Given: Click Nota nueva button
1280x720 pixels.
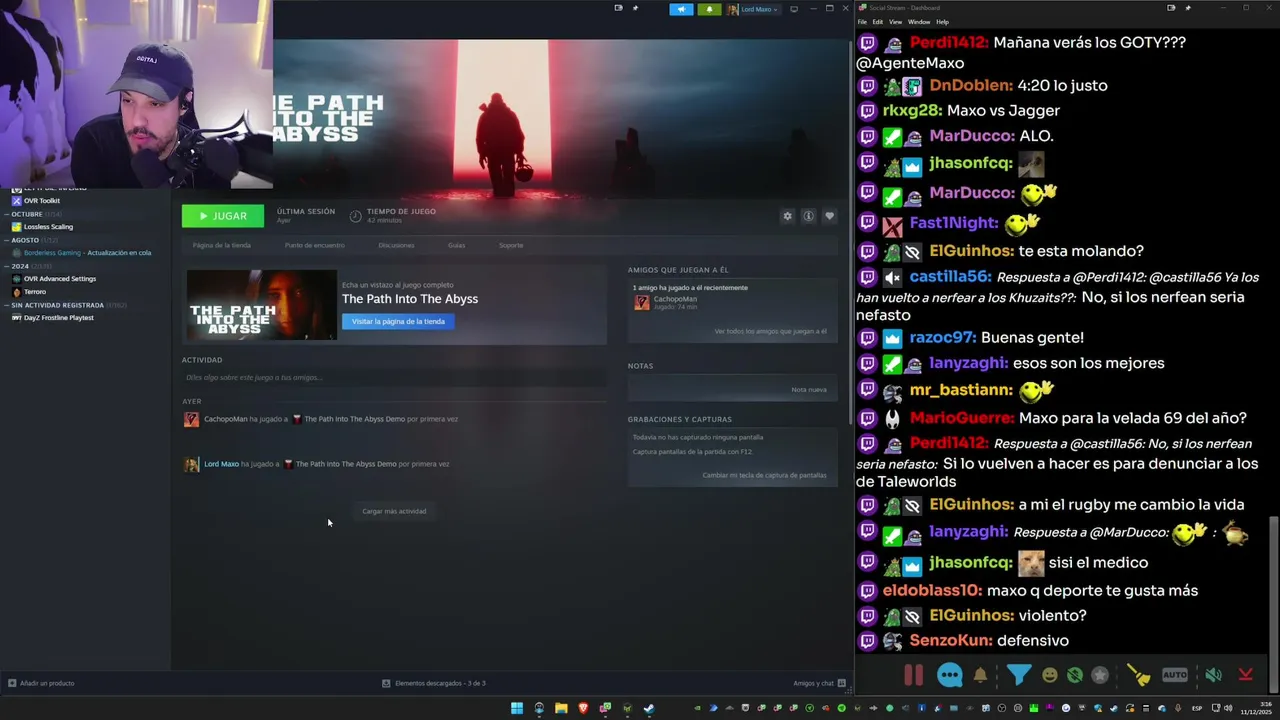Looking at the screenshot, I should pyautogui.click(x=809, y=389).
